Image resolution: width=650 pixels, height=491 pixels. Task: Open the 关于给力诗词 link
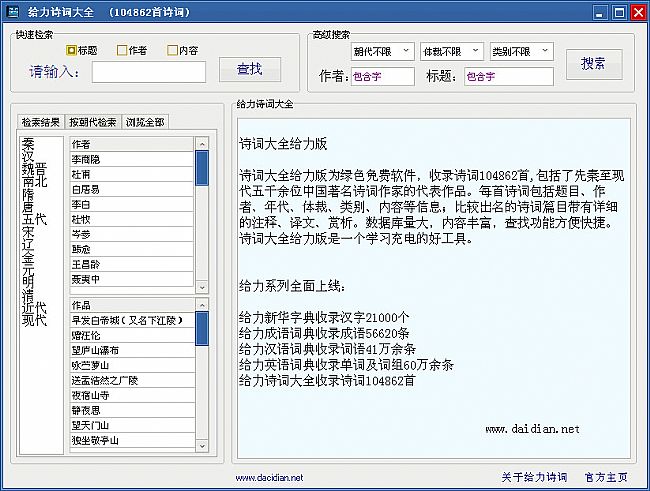[x=534, y=477]
